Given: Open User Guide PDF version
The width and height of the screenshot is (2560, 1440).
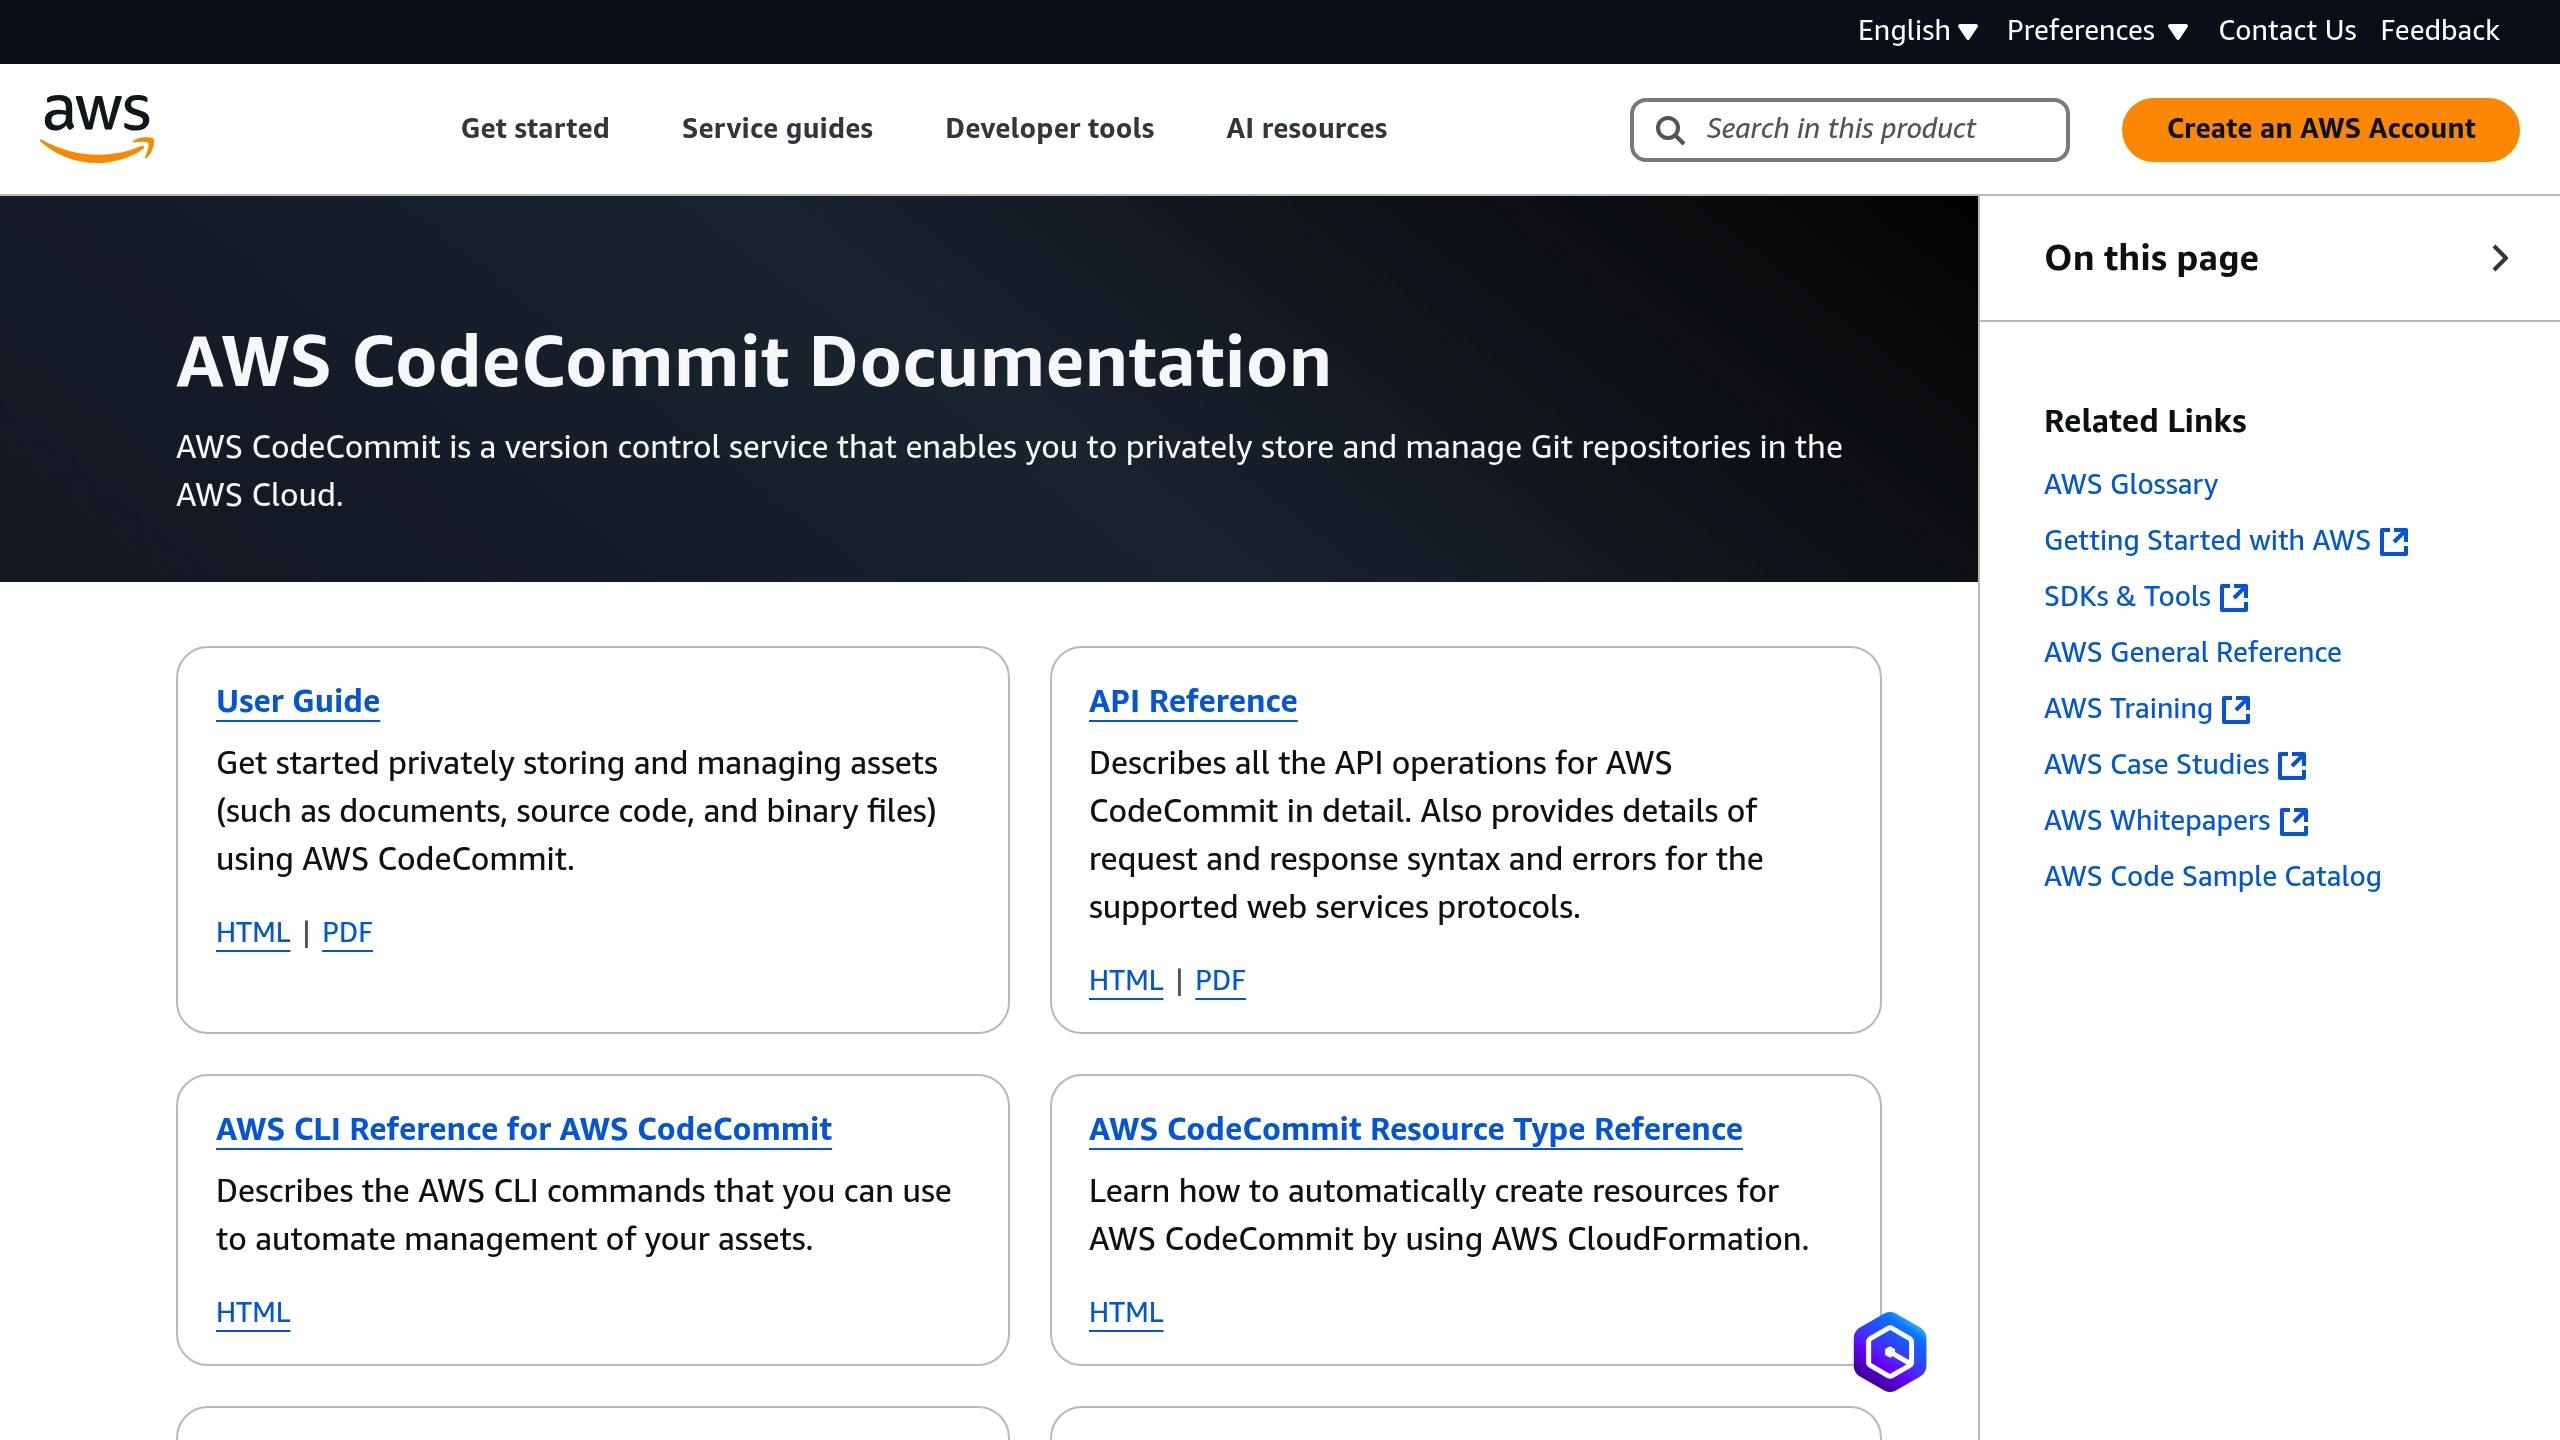Looking at the screenshot, I should click(347, 932).
